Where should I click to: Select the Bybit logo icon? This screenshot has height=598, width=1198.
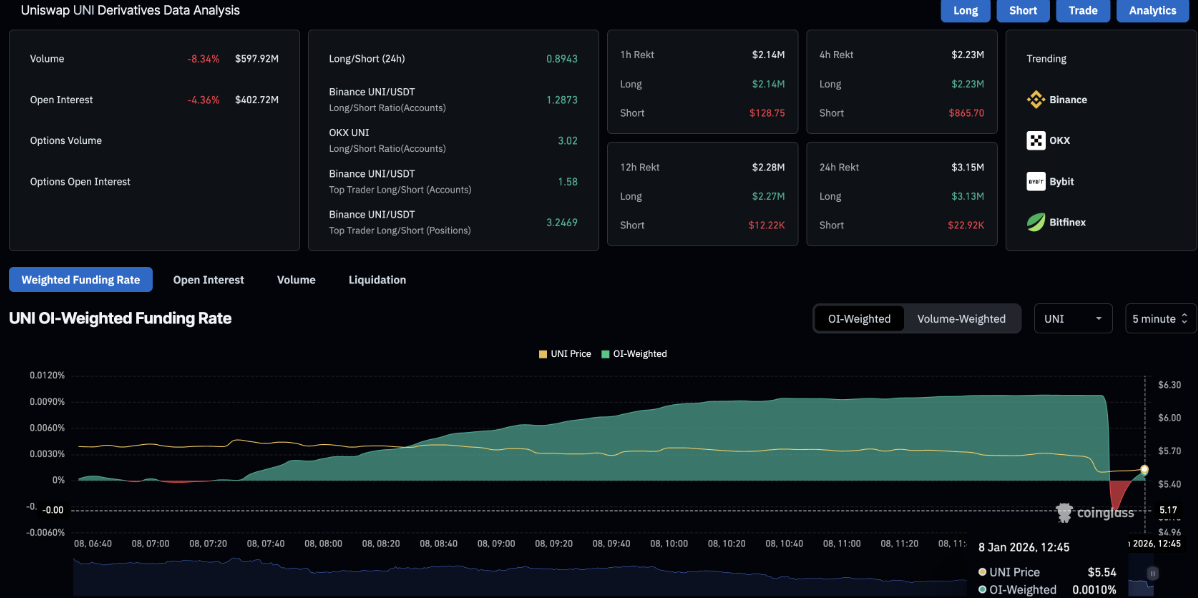(x=1036, y=182)
